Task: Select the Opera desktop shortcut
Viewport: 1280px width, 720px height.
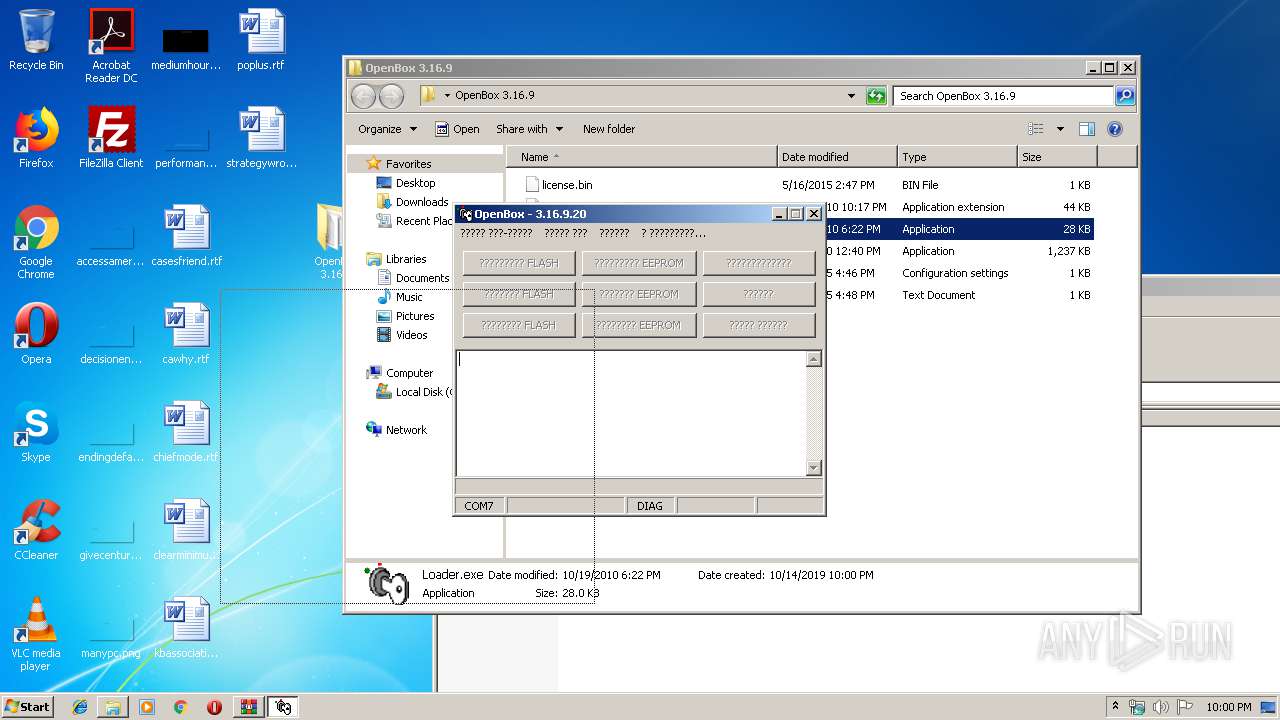Action: [36, 334]
